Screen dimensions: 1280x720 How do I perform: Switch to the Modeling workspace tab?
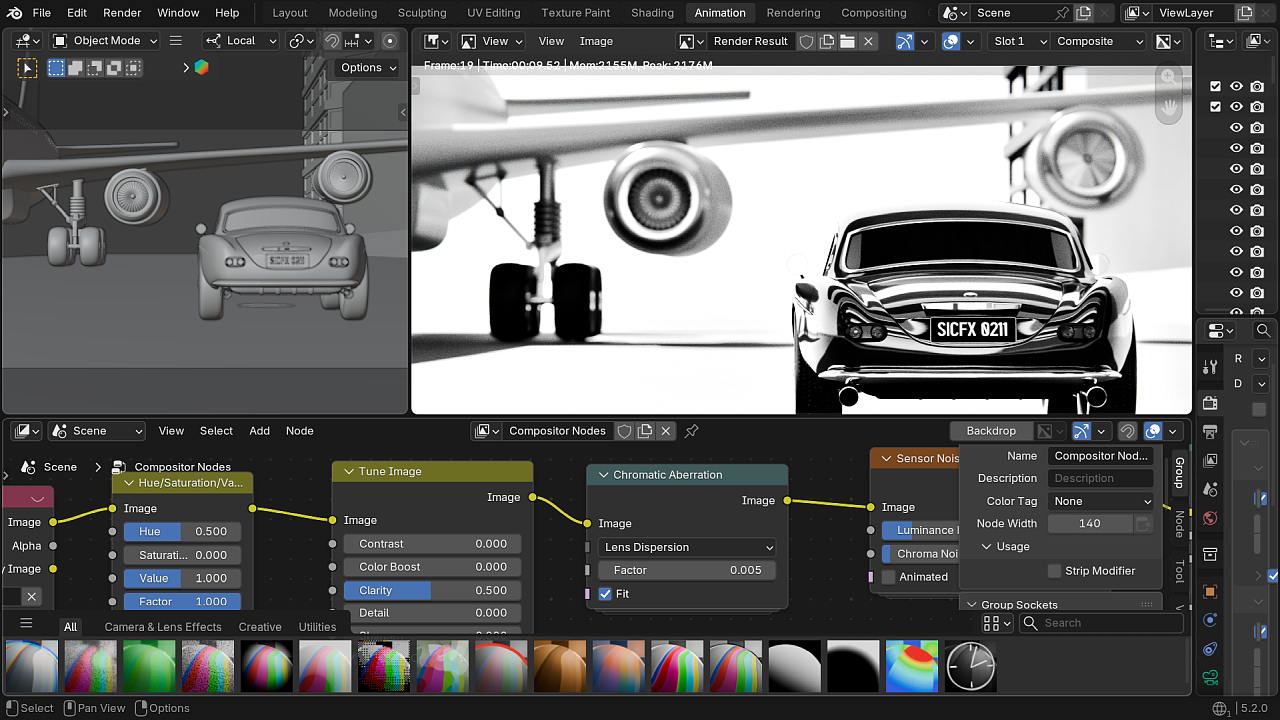click(353, 13)
